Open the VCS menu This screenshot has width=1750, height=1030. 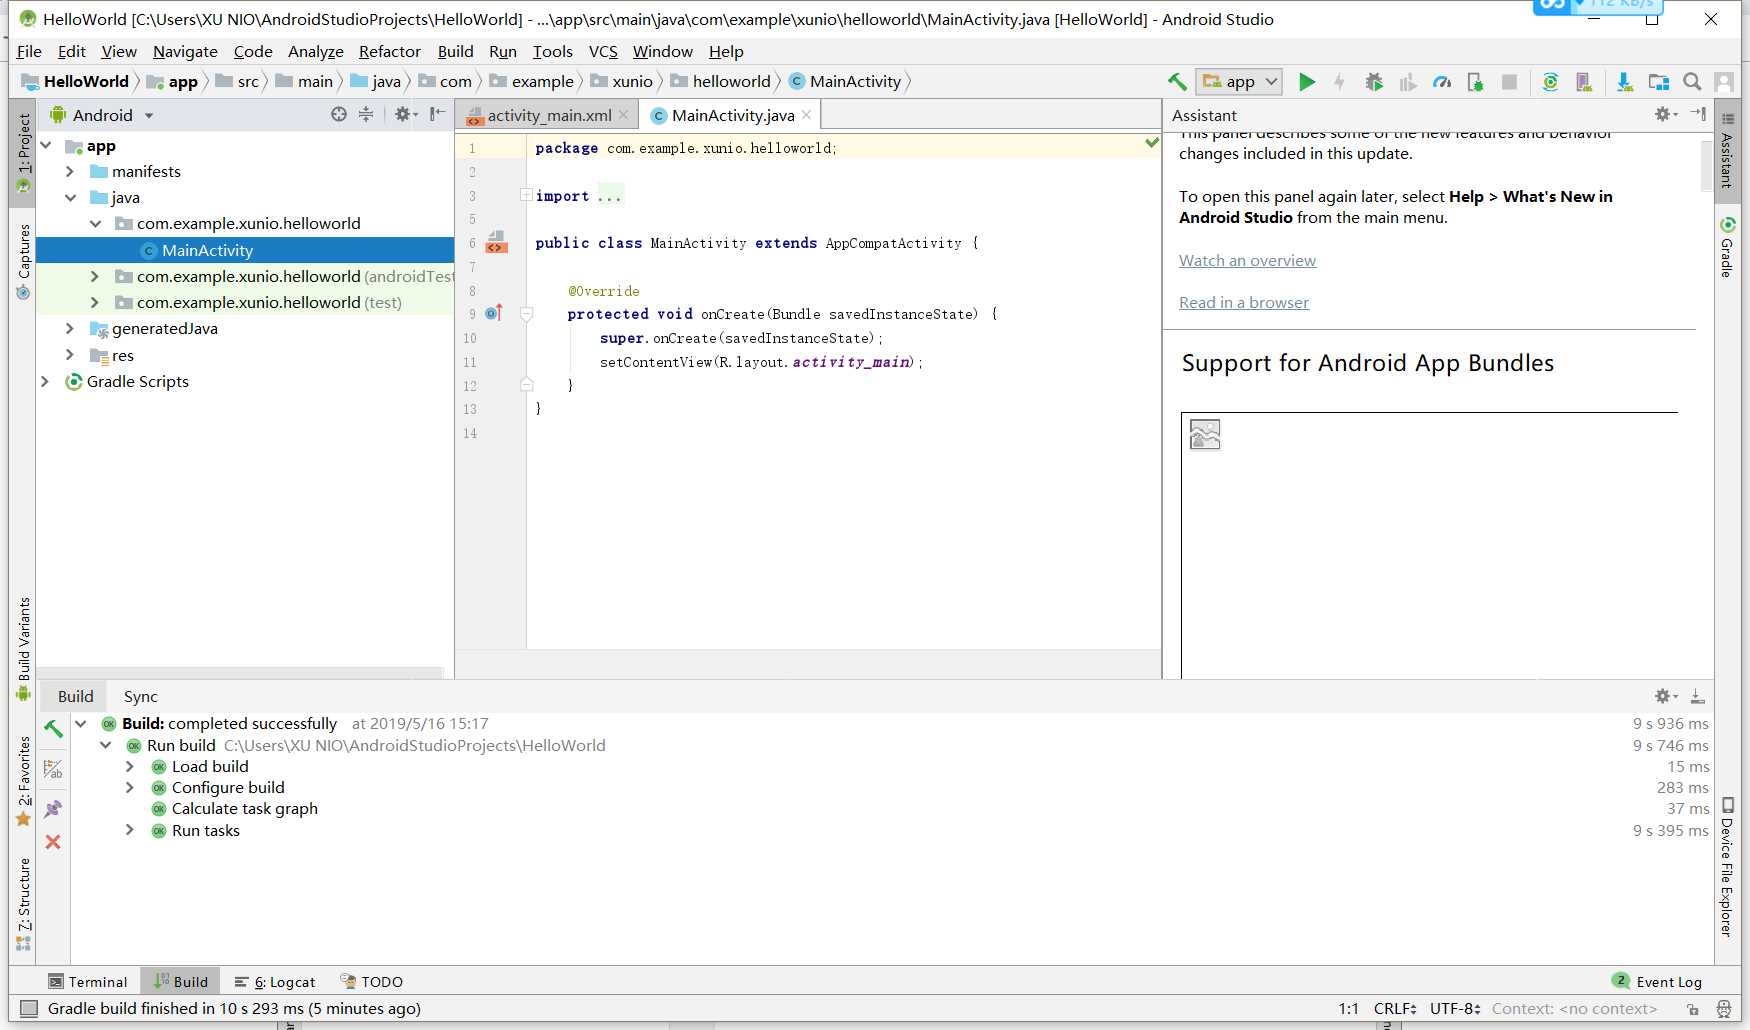coord(603,51)
